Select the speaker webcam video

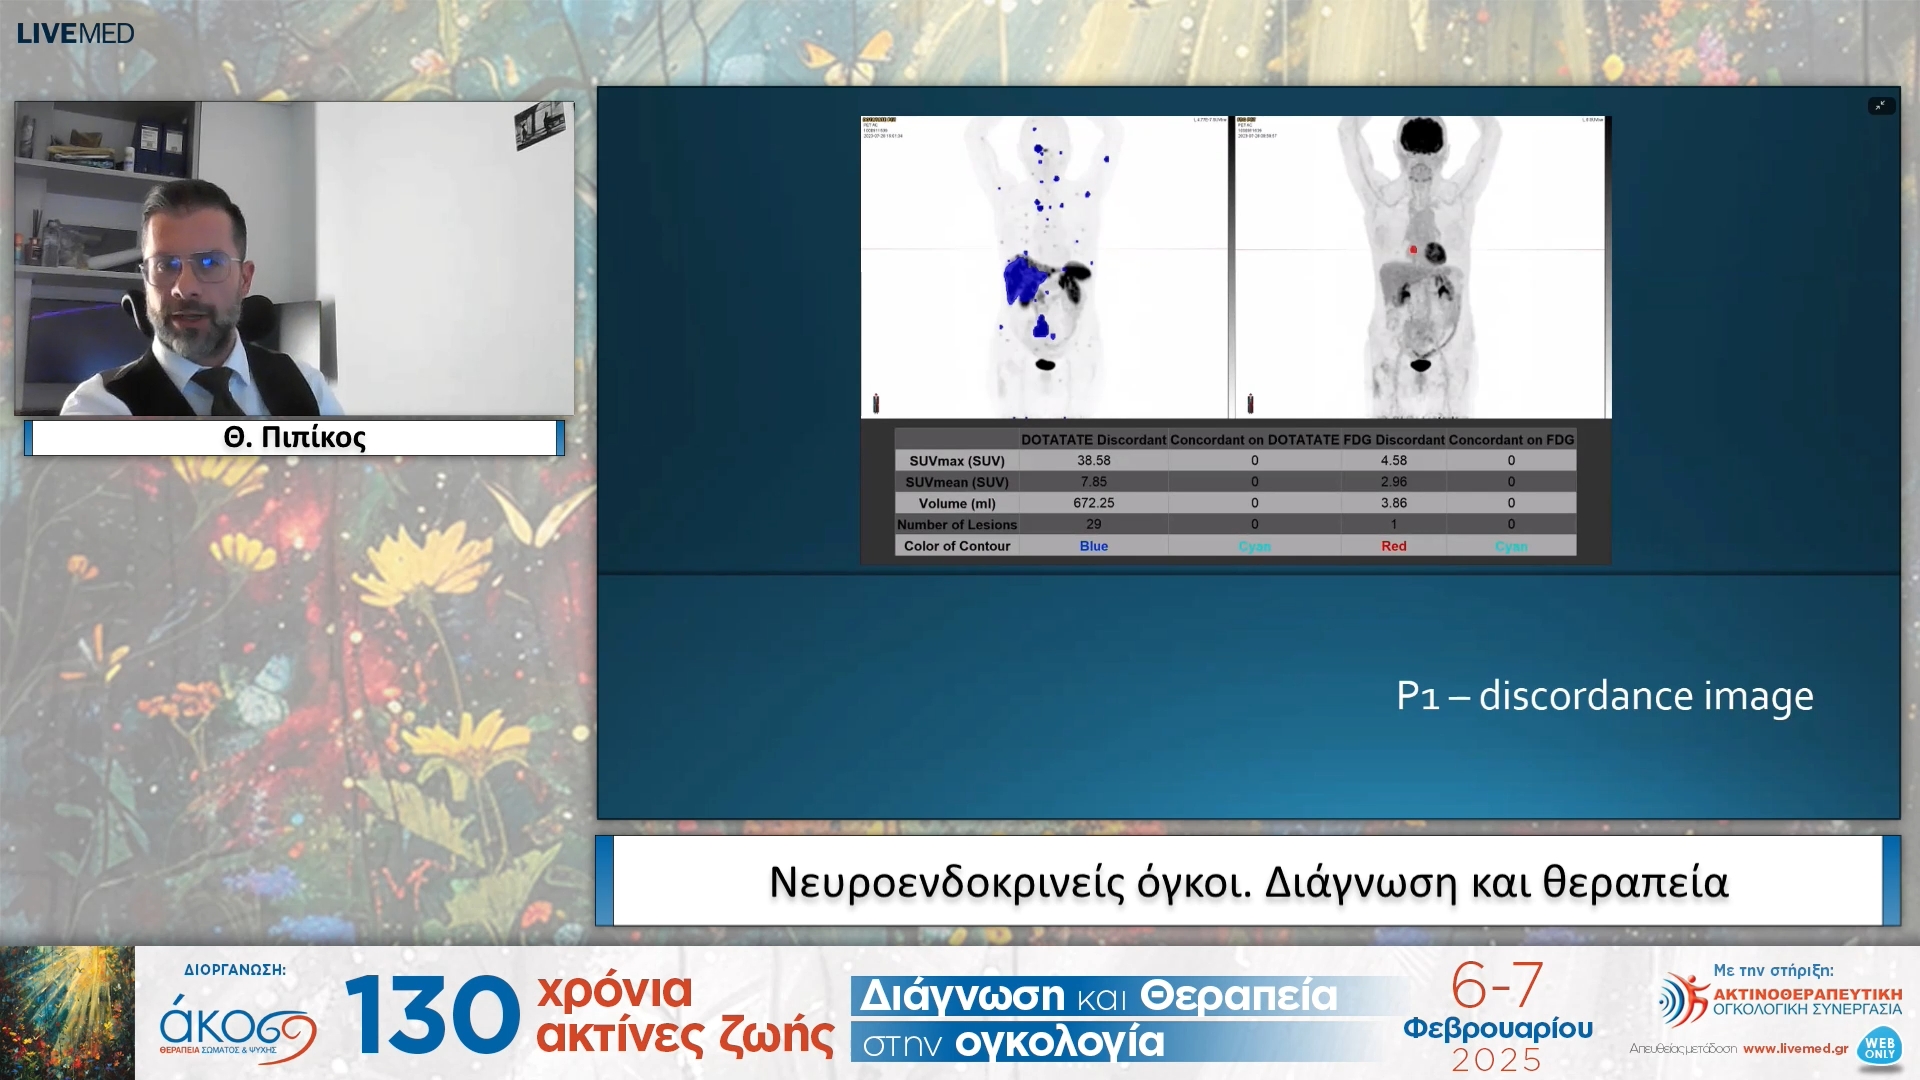click(x=294, y=258)
